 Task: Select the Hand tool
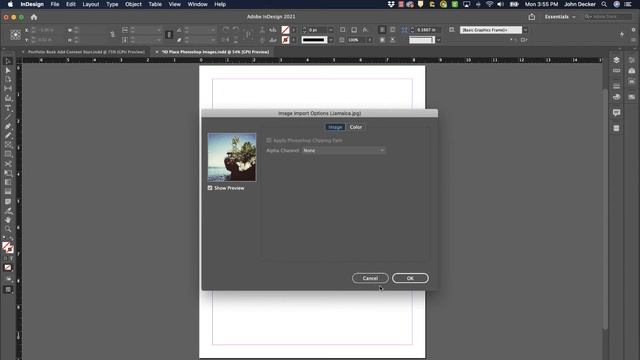(8, 220)
